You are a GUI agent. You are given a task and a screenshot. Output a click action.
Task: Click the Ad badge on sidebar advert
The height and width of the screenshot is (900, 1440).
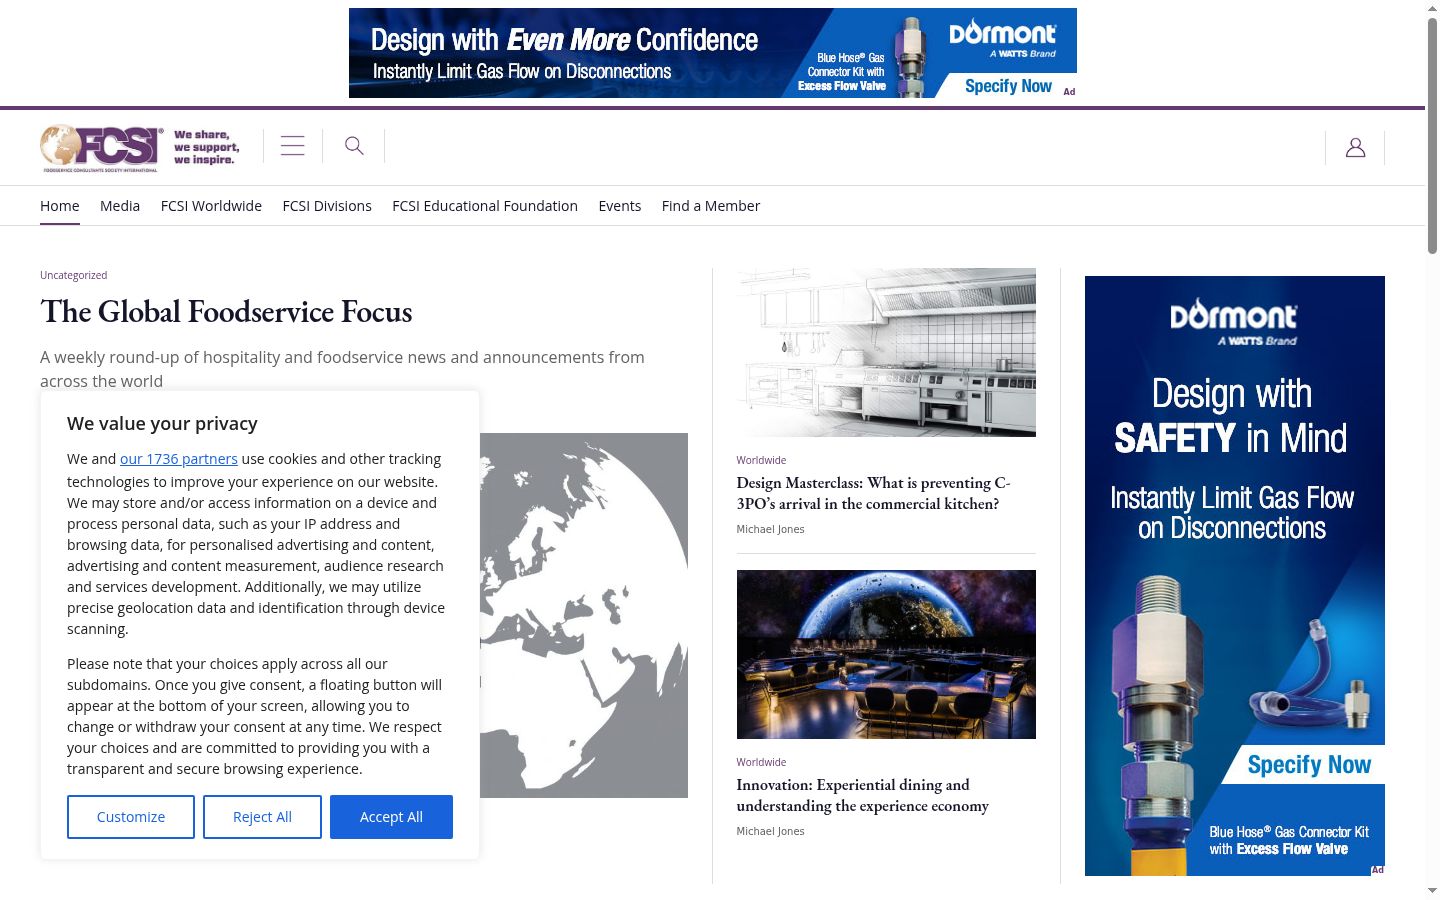point(1378,870)
